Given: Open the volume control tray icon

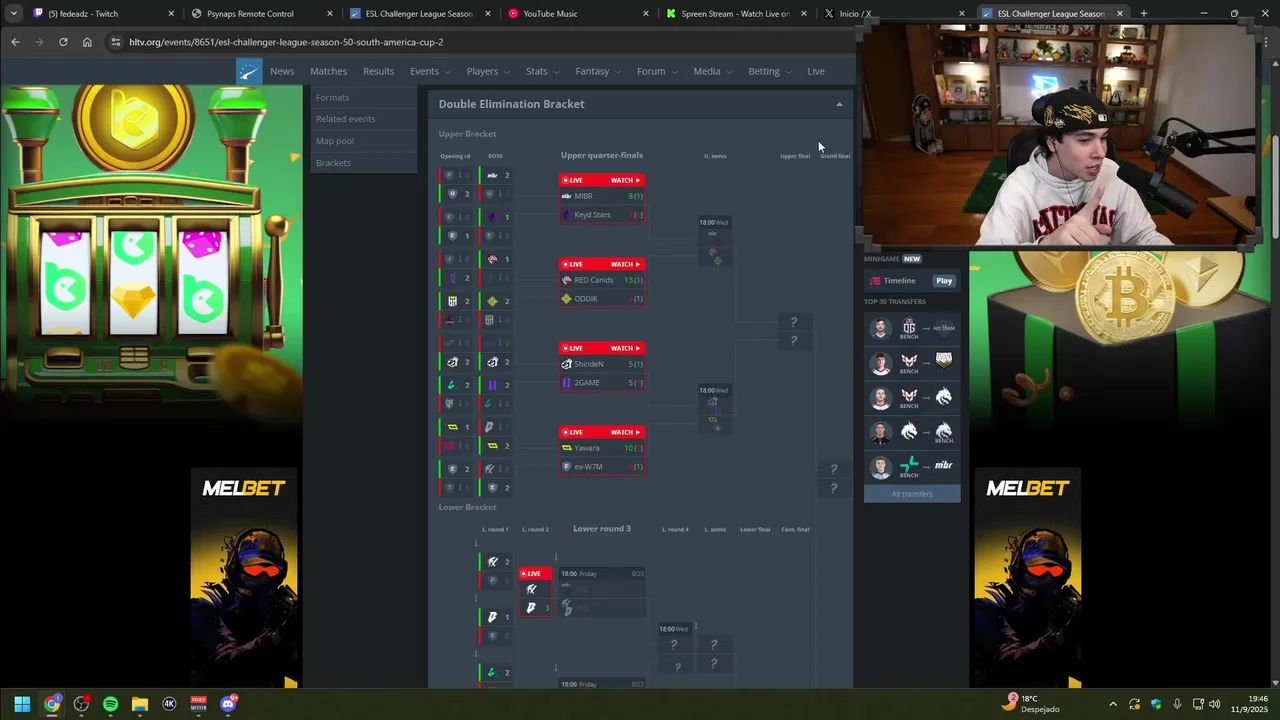Looking at the screenshot, I should [1215, 704].
